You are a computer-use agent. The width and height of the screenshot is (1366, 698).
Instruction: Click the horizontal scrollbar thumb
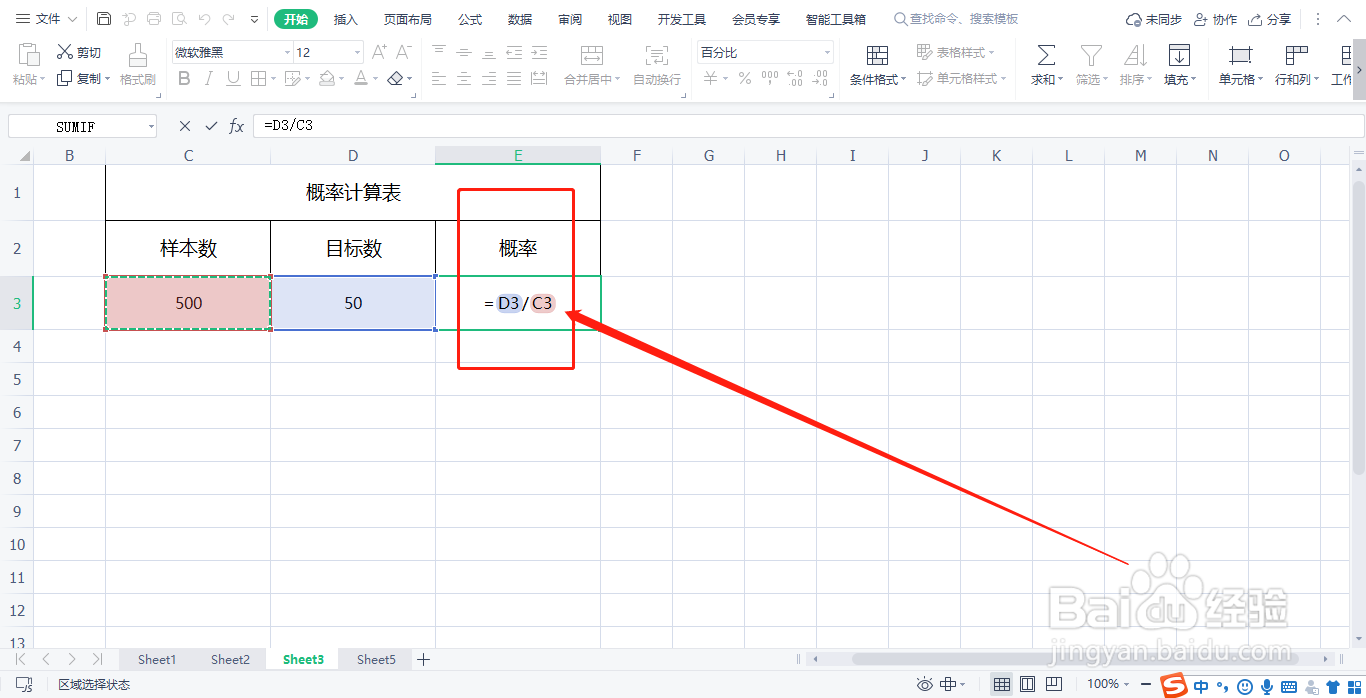[x=1075, y=659]
